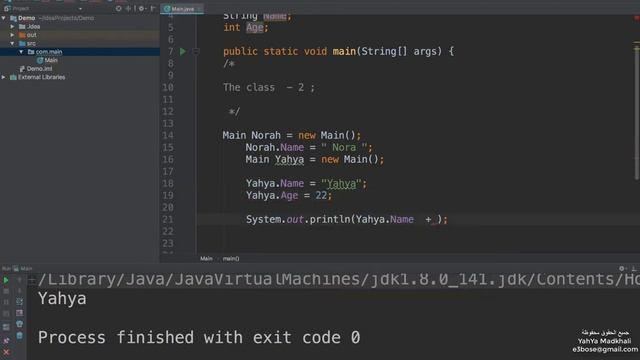The image size is (640, 360).
Task: Click the Age field declaration on line 5
Action: click(255, 27)
